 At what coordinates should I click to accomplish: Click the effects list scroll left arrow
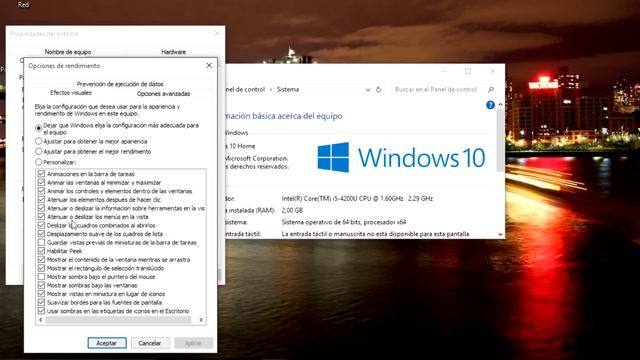click(x=40, y=320)
